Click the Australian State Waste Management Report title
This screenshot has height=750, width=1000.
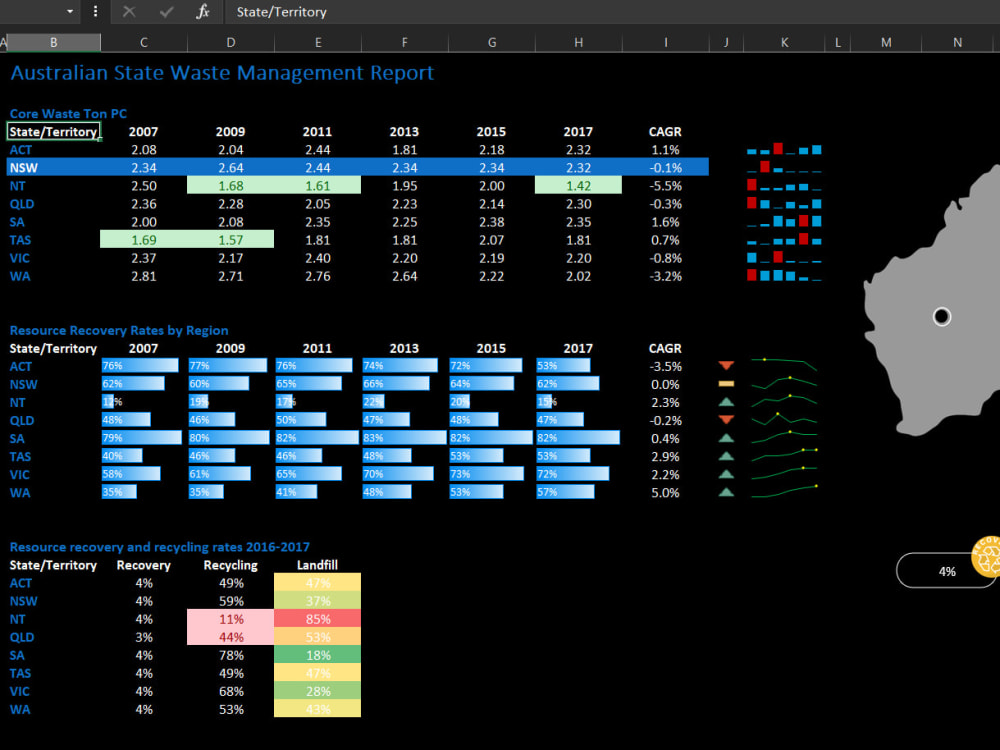(222, 73)
